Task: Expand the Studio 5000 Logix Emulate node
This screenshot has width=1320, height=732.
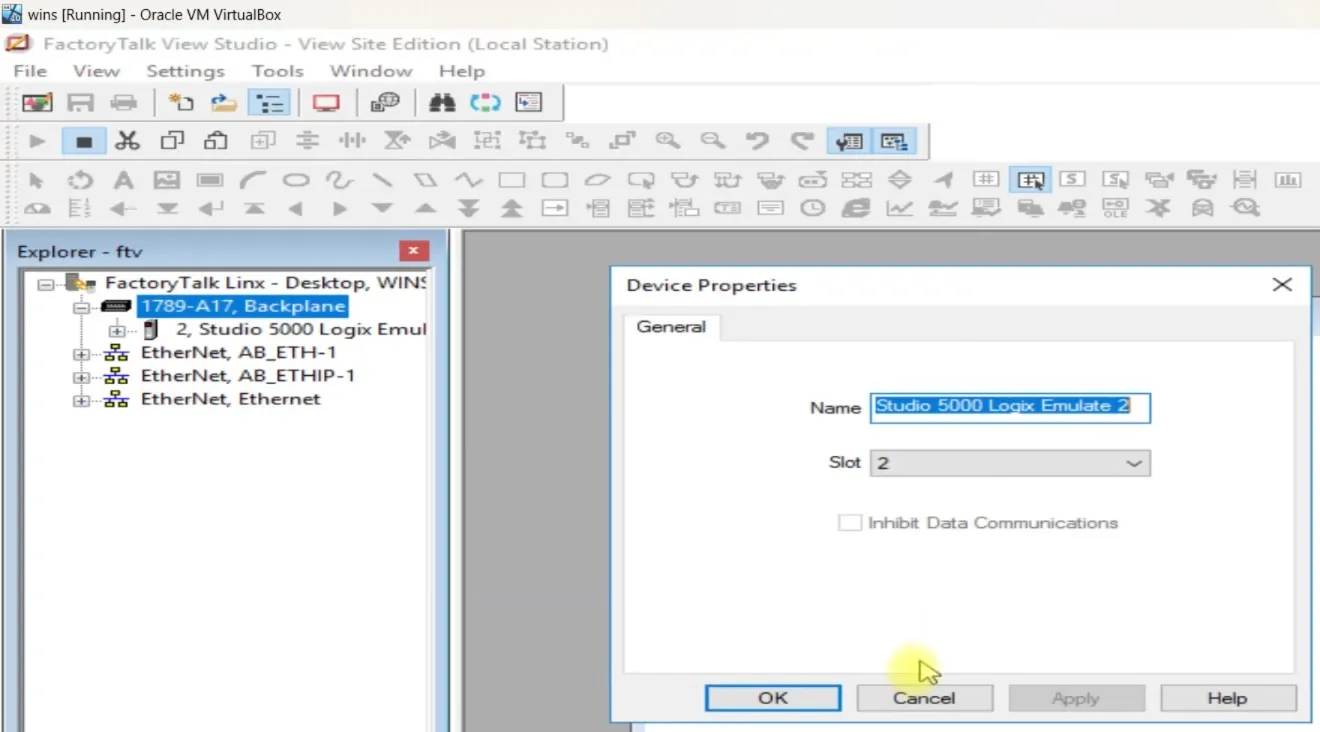Action: (117, 330)
